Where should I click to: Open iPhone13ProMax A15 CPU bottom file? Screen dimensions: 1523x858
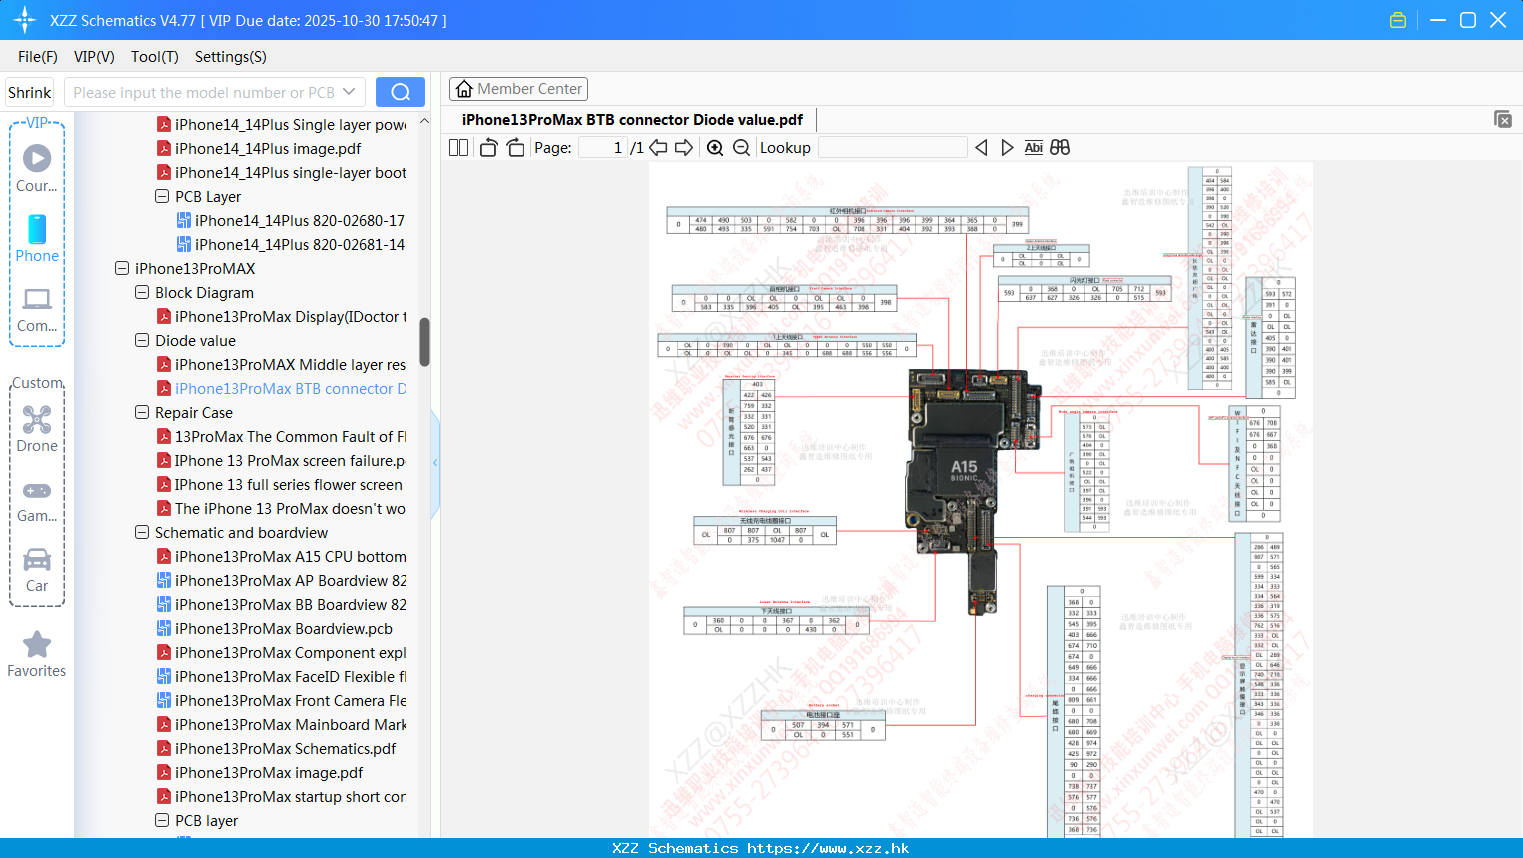(290, 556)
